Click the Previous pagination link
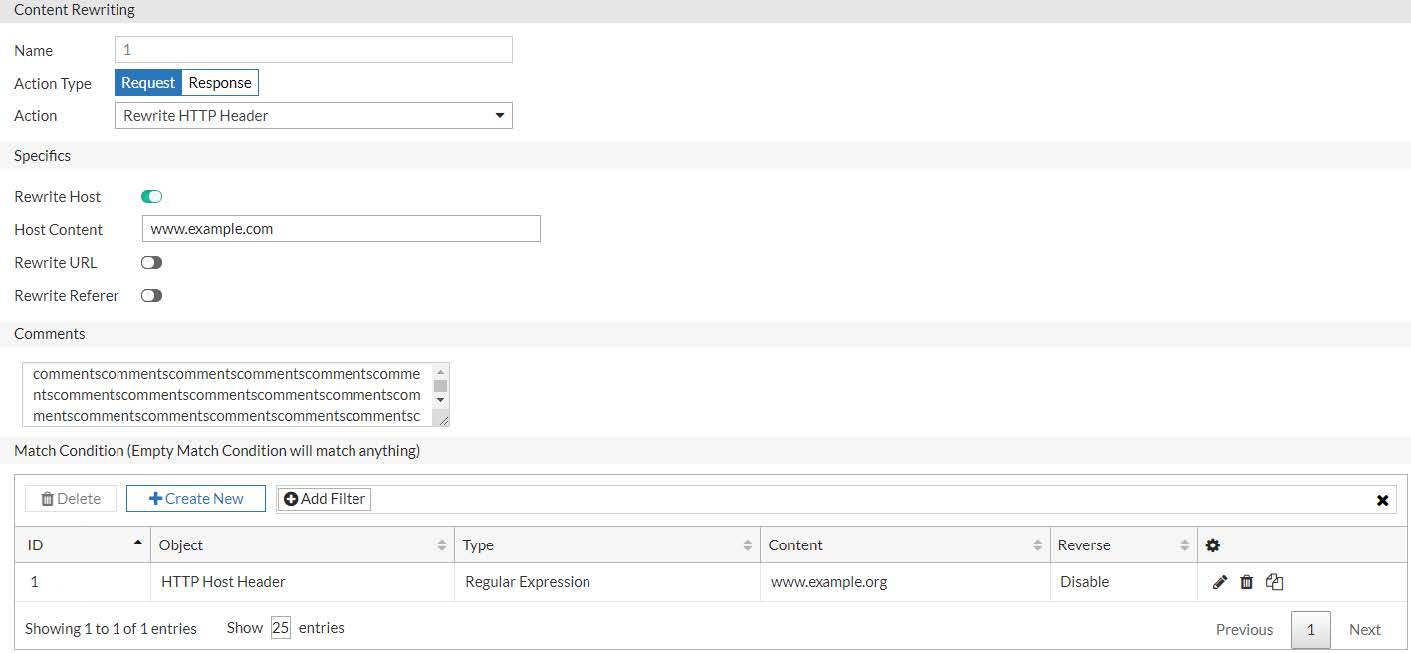The width and height of the screenshot is (1411, 653). pos(1243,629)
